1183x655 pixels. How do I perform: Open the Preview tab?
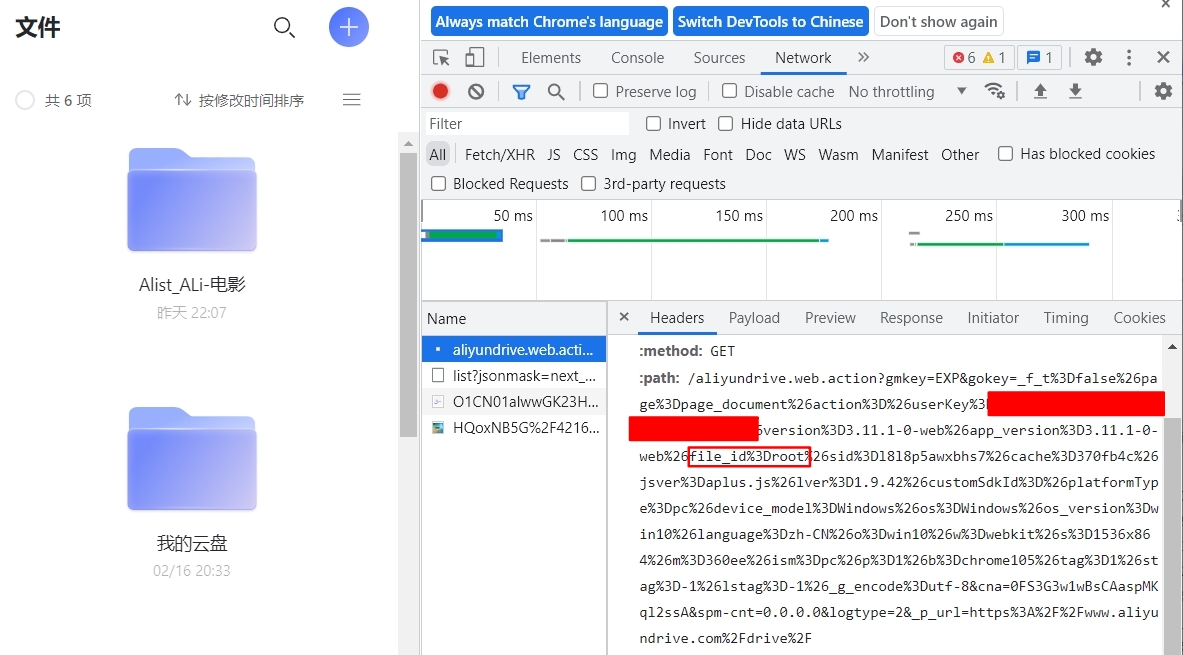(x=830, y=318)
